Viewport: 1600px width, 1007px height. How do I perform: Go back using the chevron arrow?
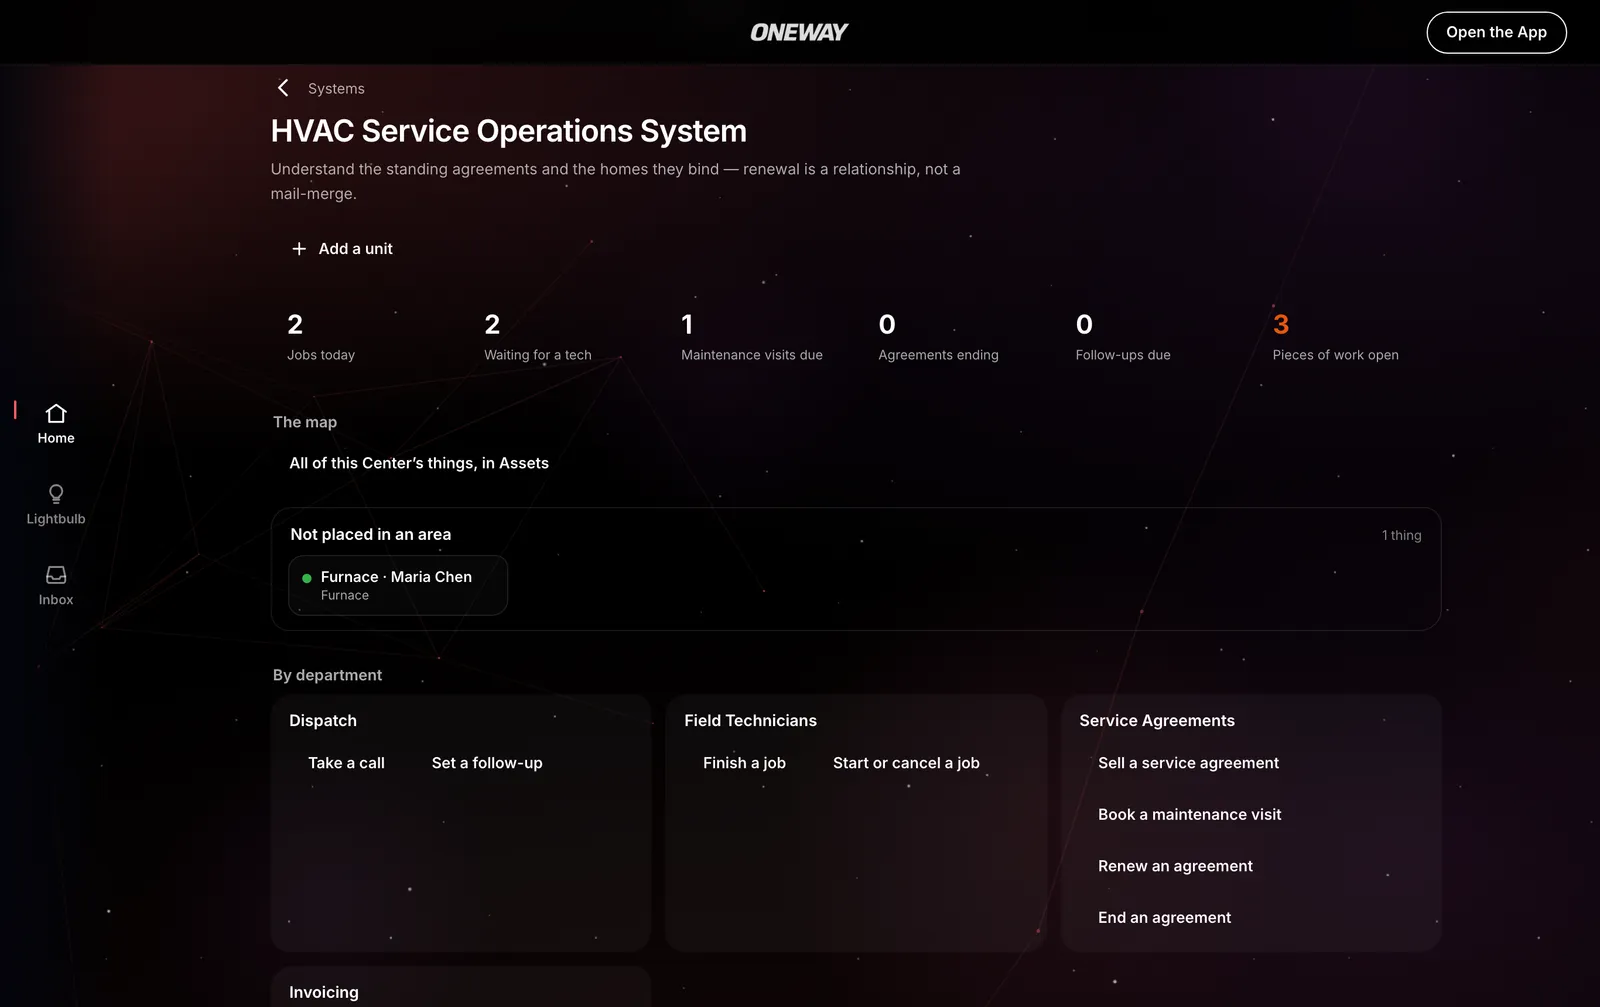tap(283, 88)
